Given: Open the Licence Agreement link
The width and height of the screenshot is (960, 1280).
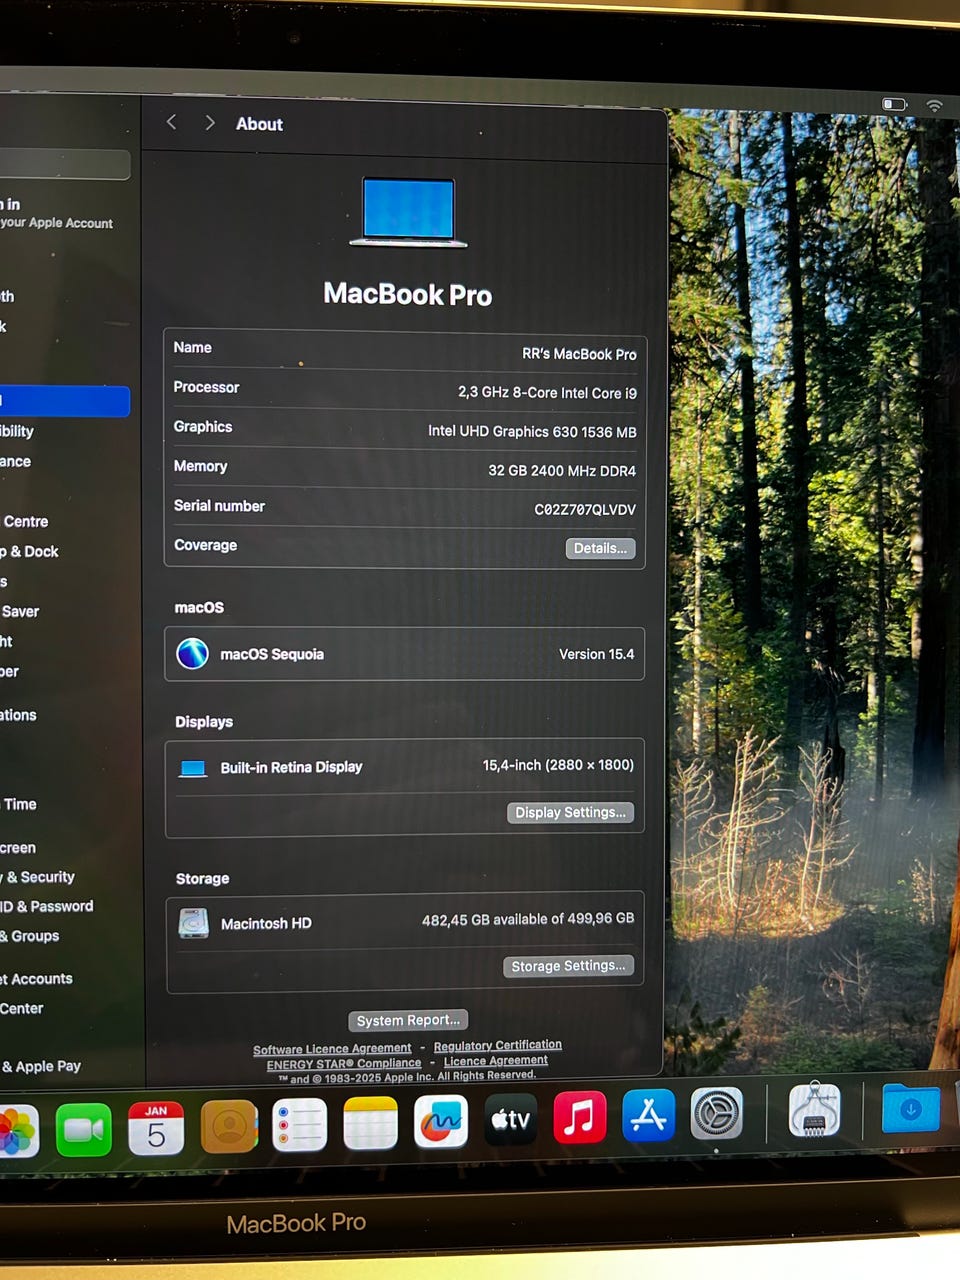Looking at the screenshot, I should point(495,1060).
